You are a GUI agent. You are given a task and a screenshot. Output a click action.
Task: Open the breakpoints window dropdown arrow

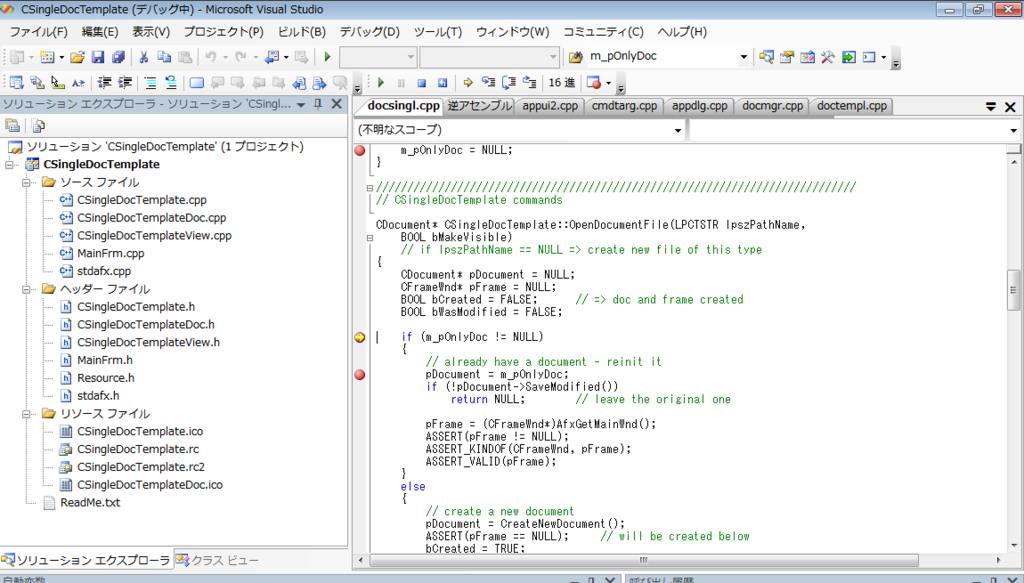tap(609, 83)
